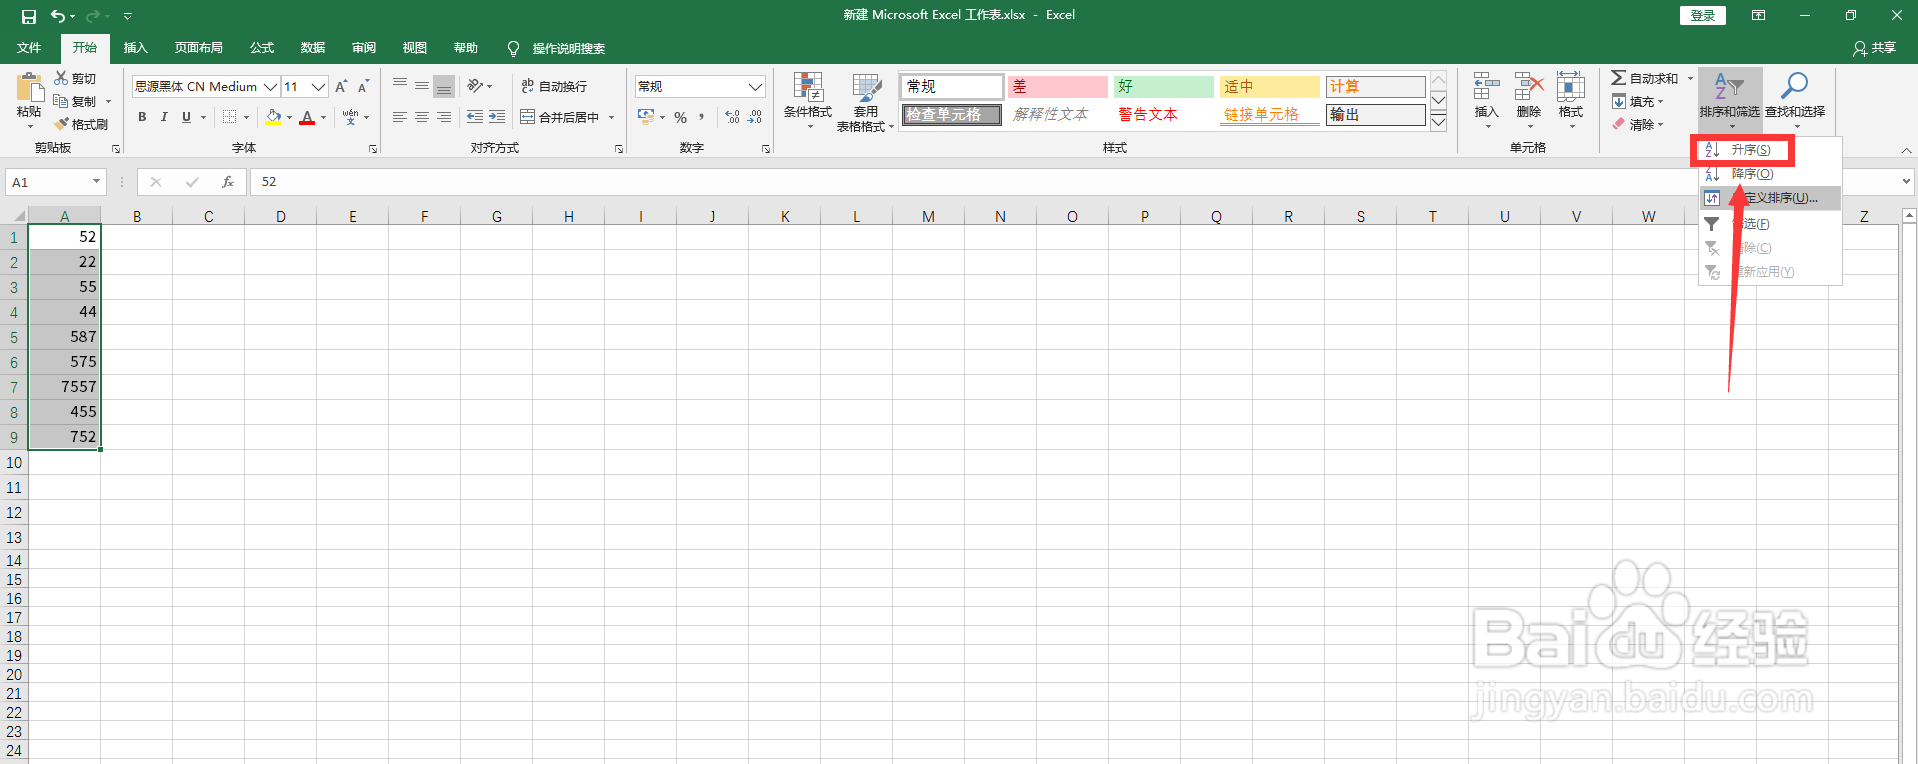Click the percent style button
Viewport: 1918px width, 764px height.
tap(680, 117)
